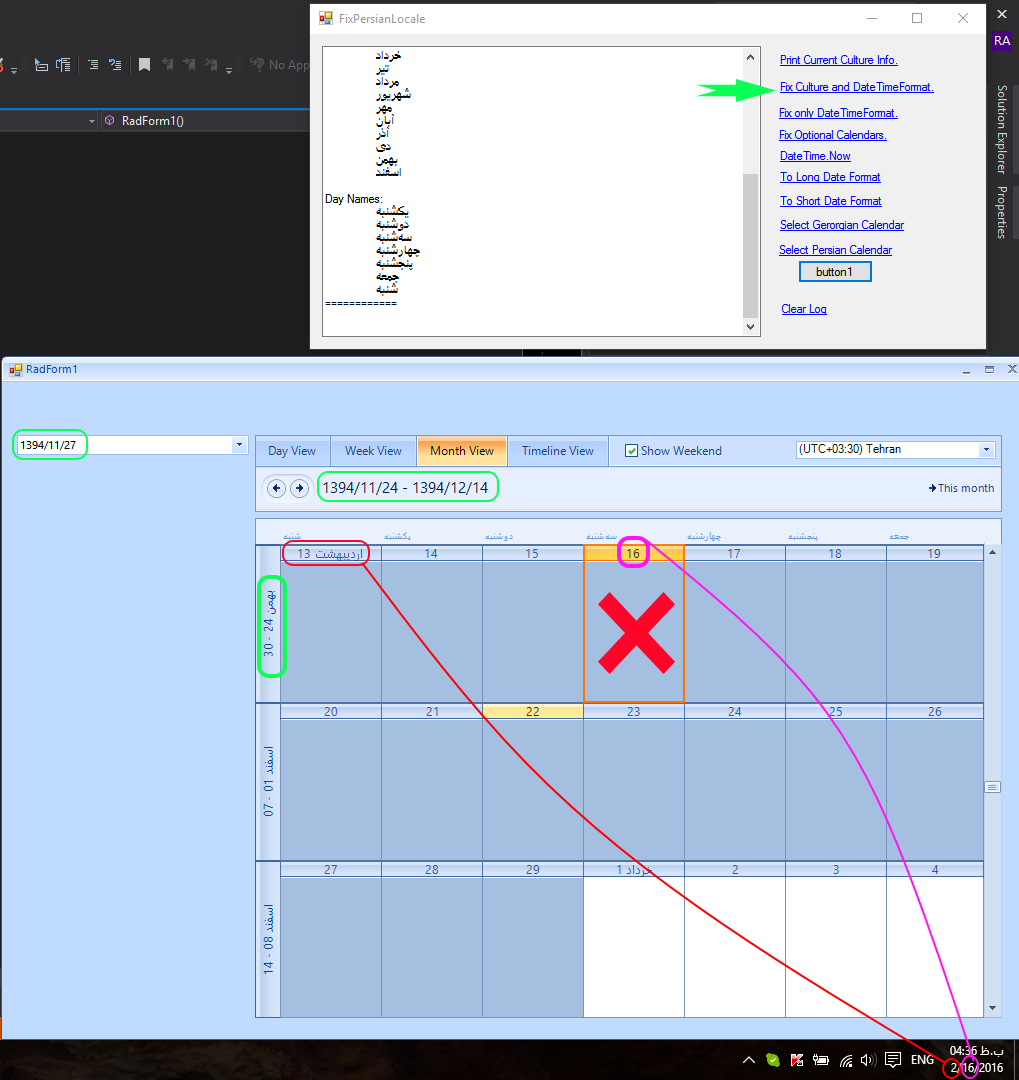Image resolution: width=1019 pixels, height=1080 pixels.
Task: Click To Short Date Format link
Action: coord(830,201)
